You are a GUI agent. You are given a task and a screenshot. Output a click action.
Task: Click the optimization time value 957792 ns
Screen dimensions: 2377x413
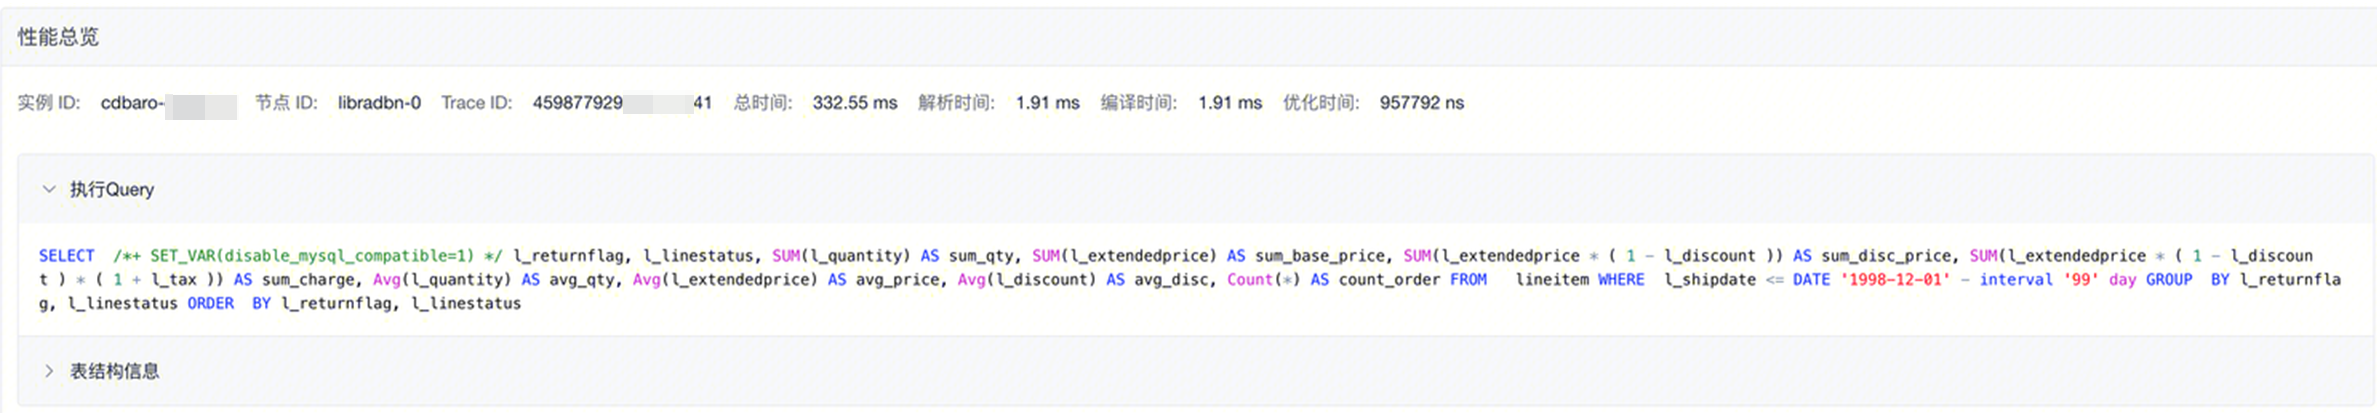(x=1421, y=103)
